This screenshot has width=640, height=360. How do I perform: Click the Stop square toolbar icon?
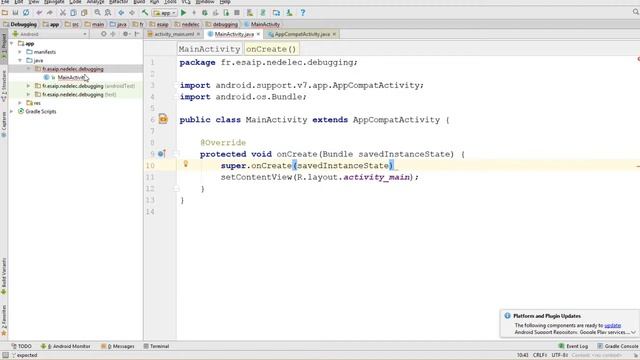coord(237,13)
